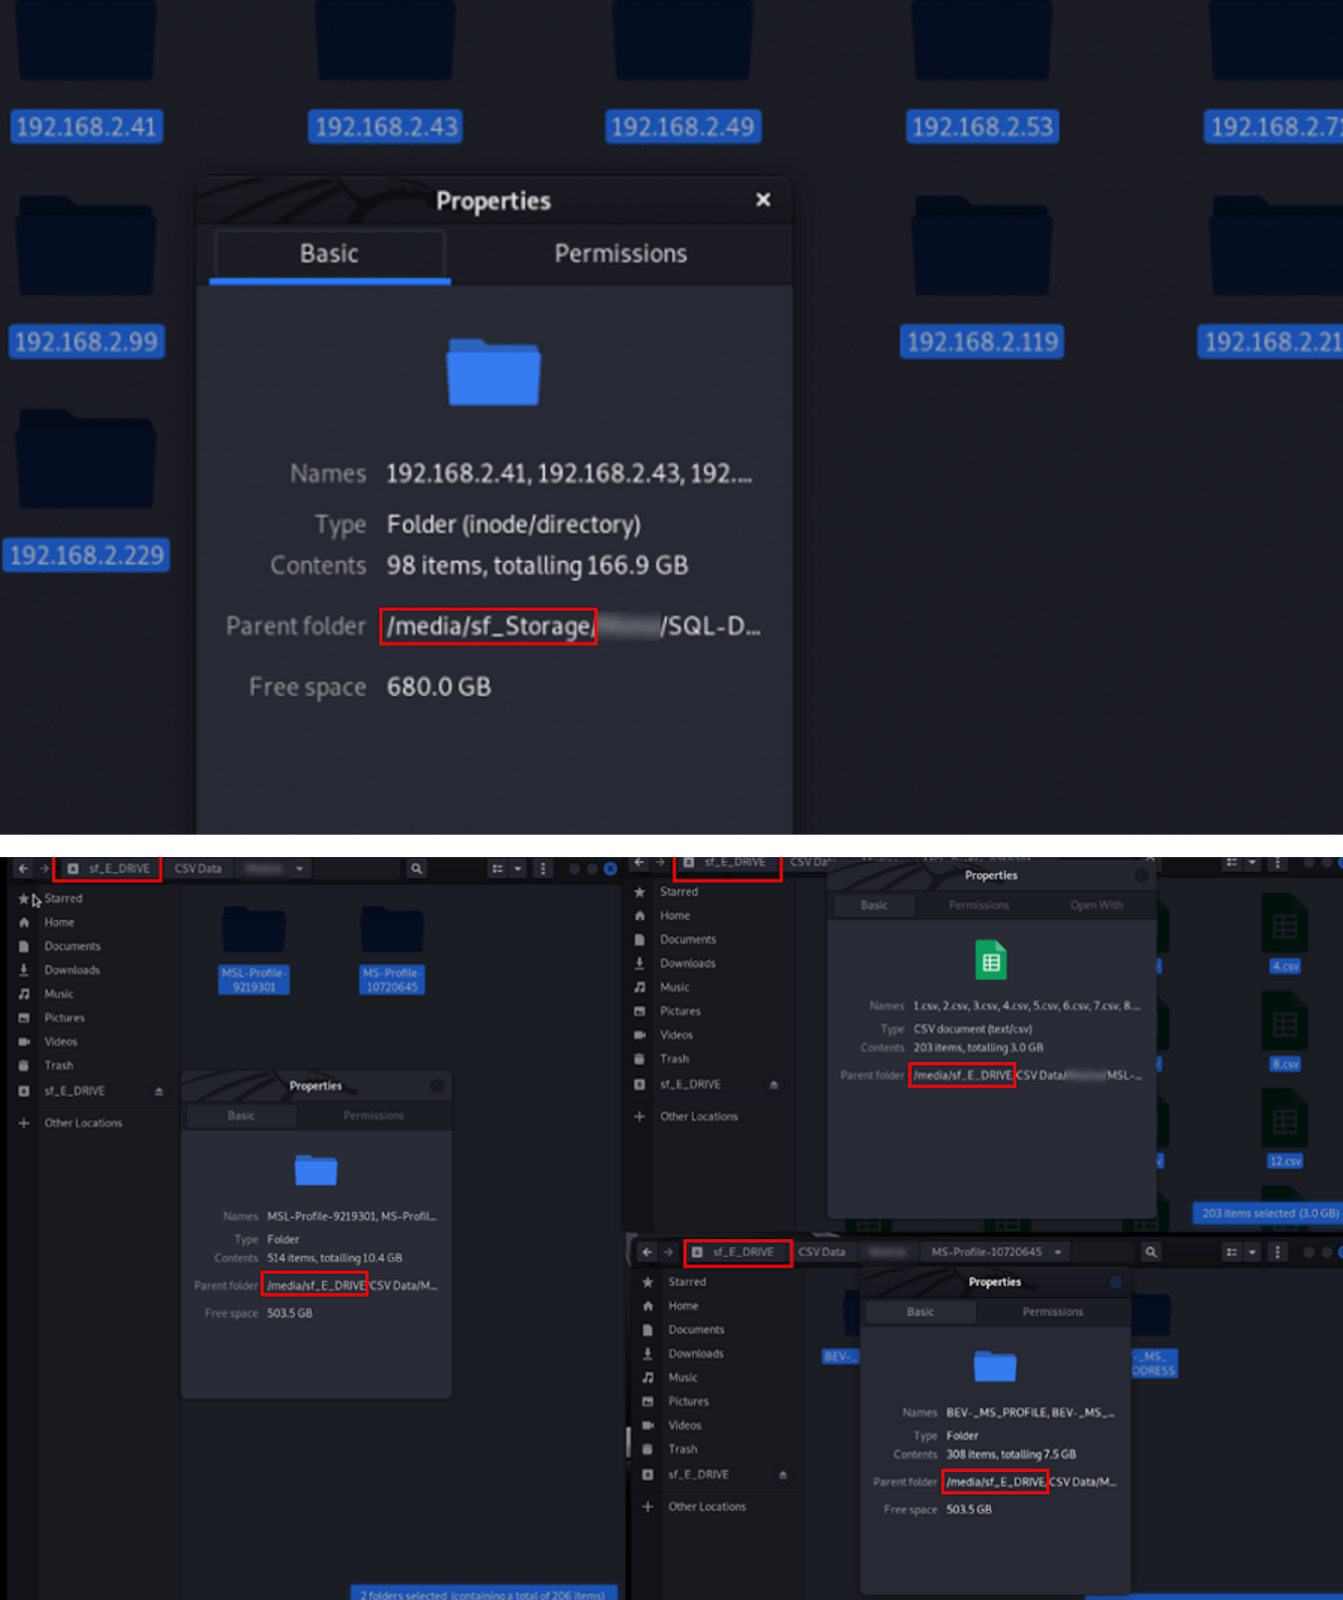Select Basic tab in the 98-items Properties dialog
This screenshot has height=1600, width=1343.
pyautogui.click(x=329, y=254)
